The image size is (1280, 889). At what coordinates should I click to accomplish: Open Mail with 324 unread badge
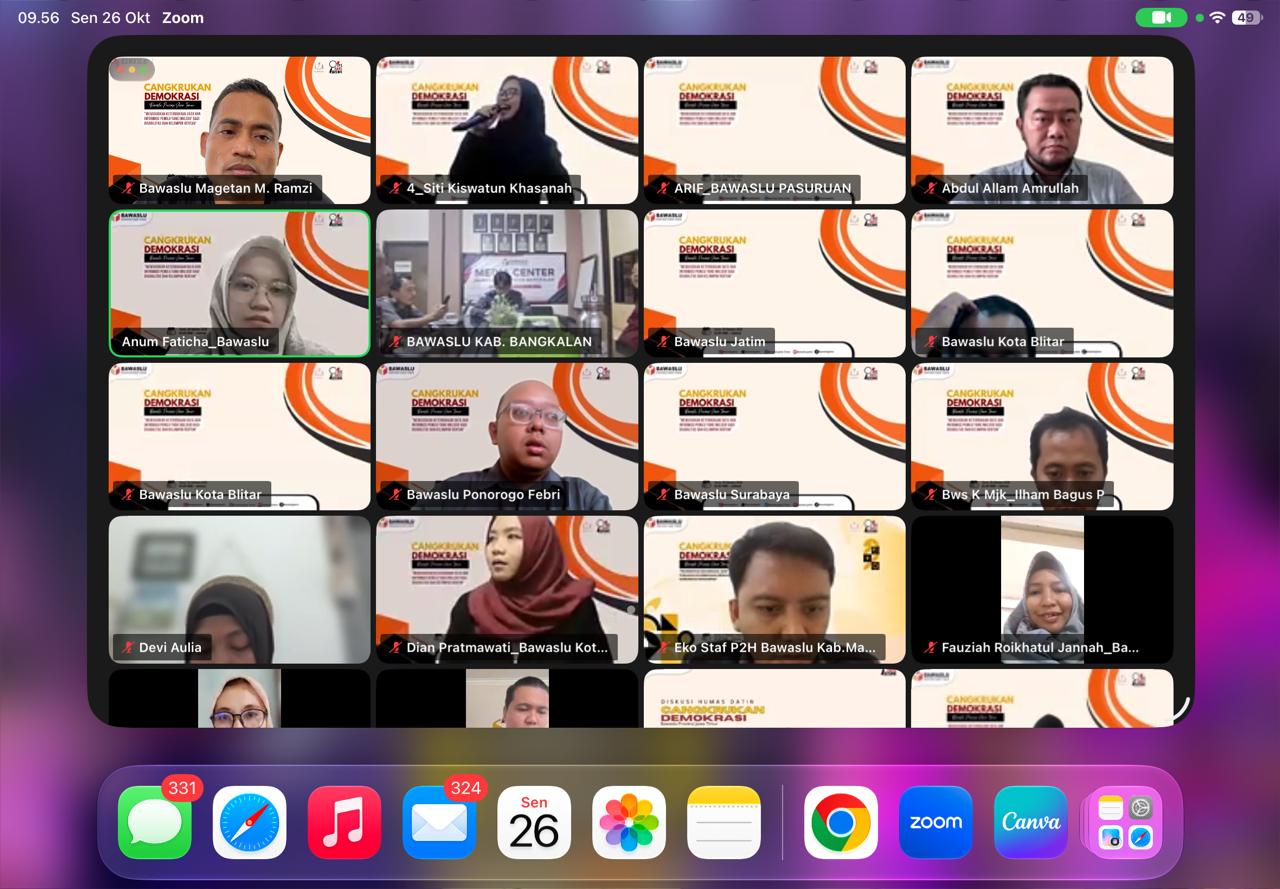439,822
